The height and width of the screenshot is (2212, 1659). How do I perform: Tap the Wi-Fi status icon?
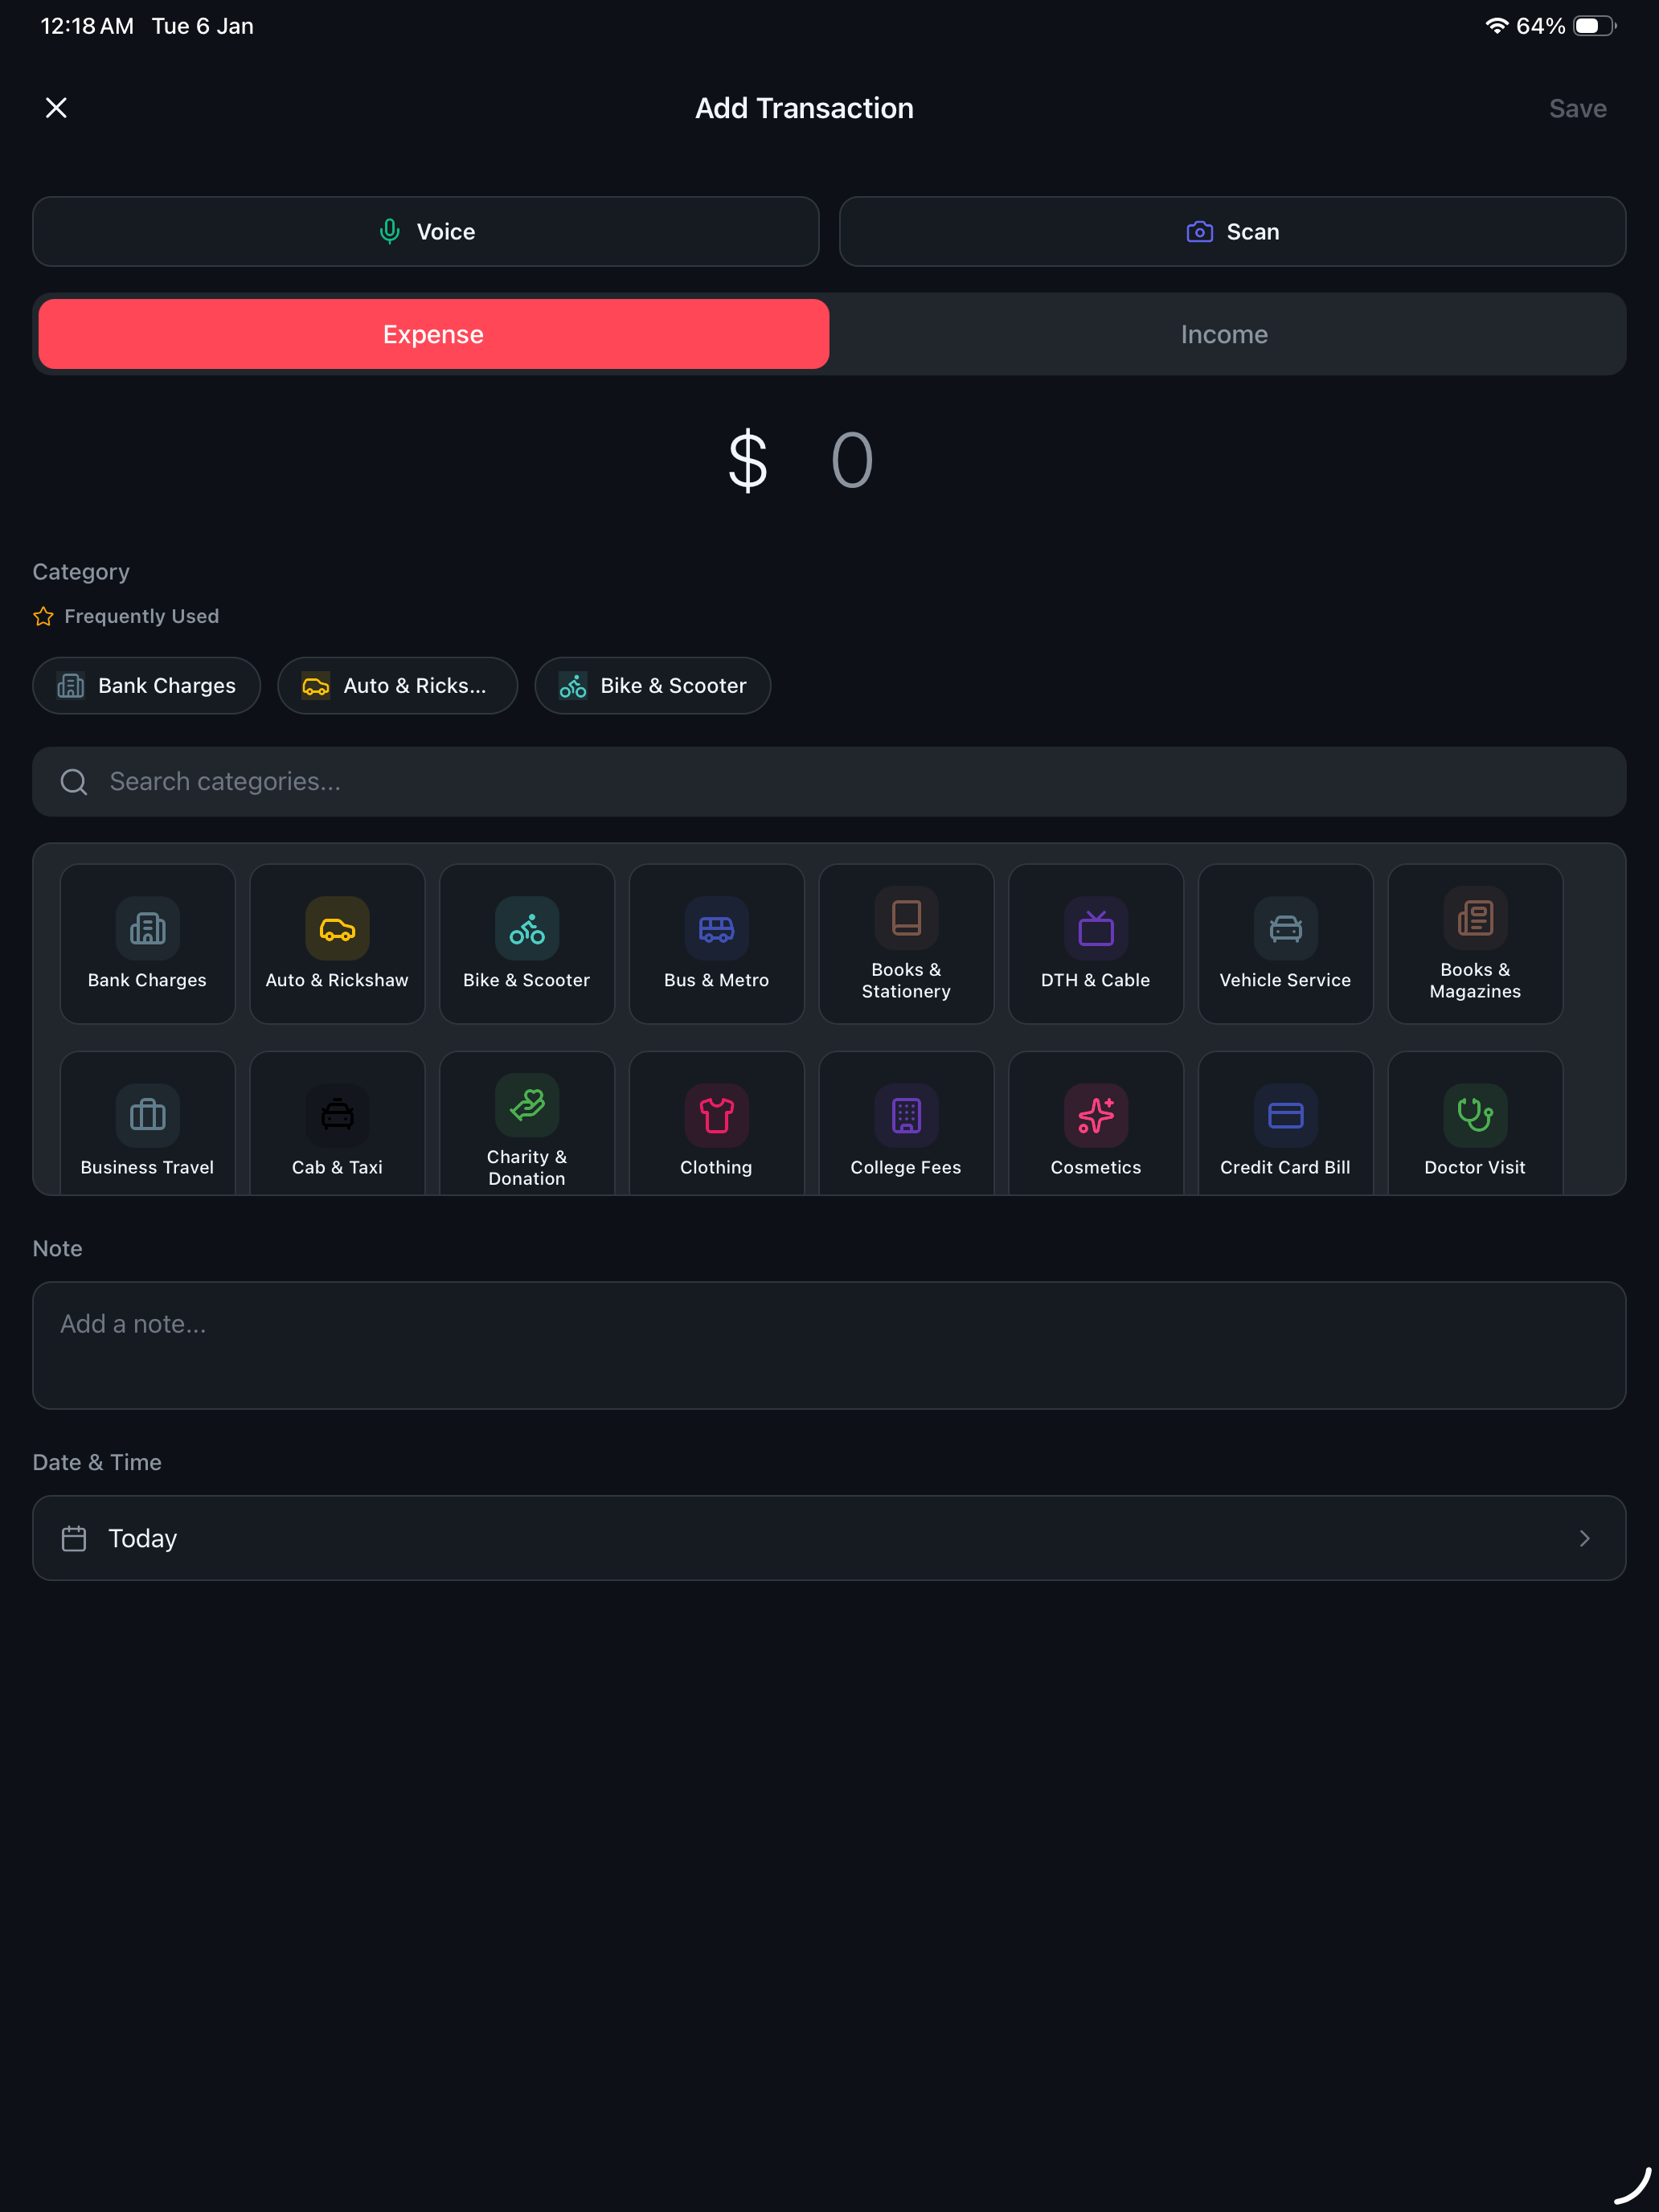tap(1496, 26)
